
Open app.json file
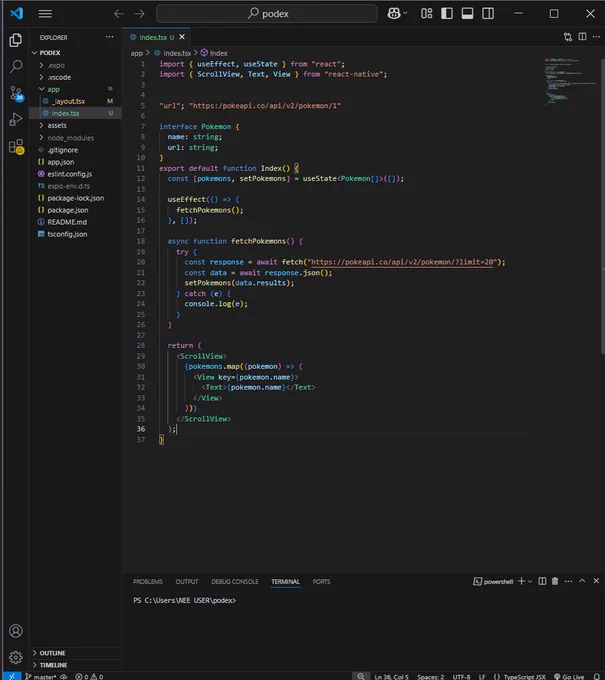[x=75, y=162]
